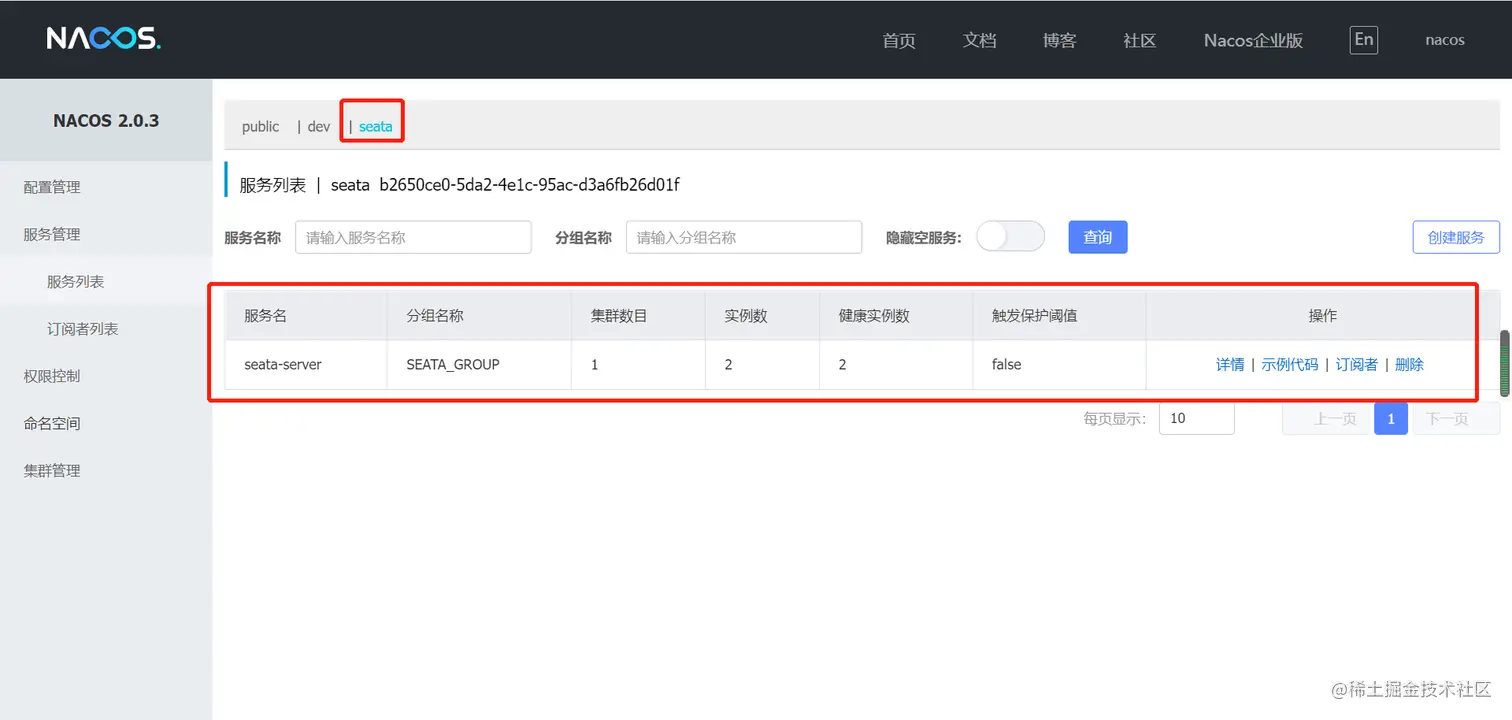Viewport: 1512px width, 720px height.
Task: Open the nacos user menu
Action: pyautogui.click(x=1445, y=40)
